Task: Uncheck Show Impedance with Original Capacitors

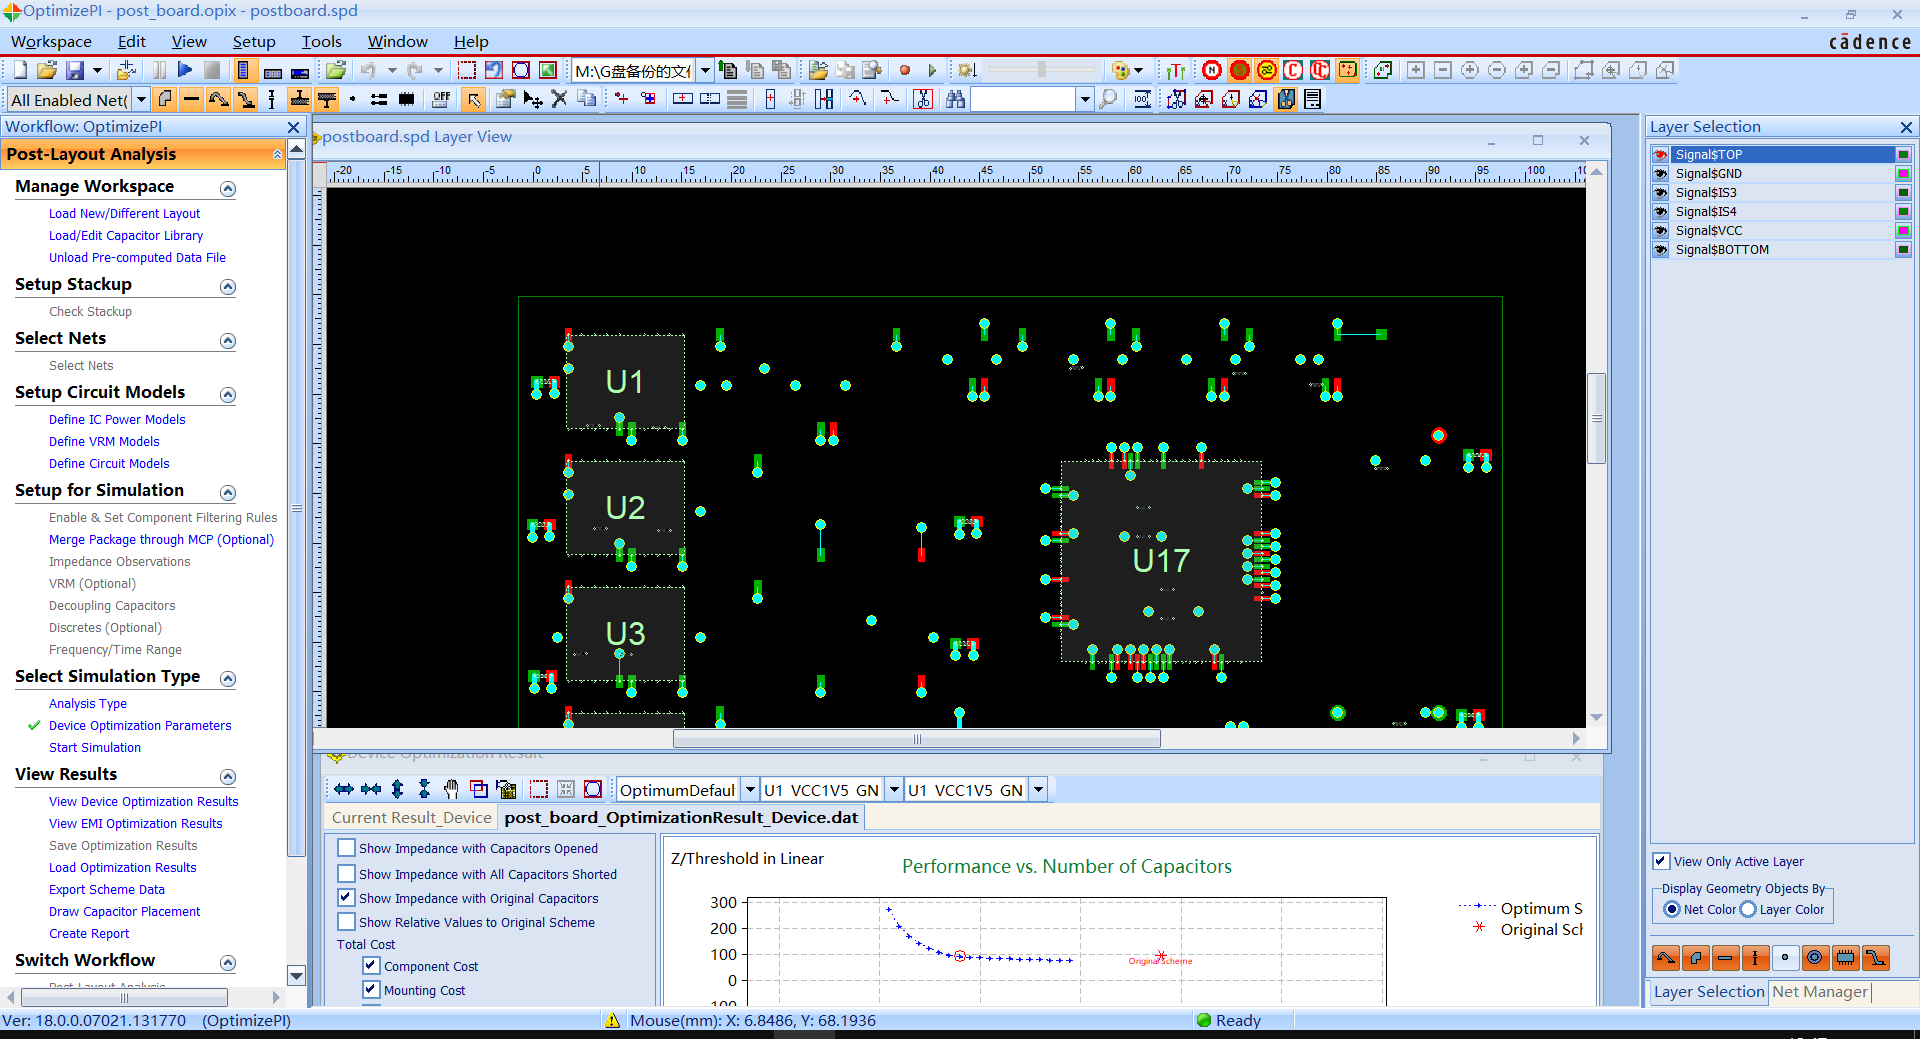Action: [x=346, y=898]
